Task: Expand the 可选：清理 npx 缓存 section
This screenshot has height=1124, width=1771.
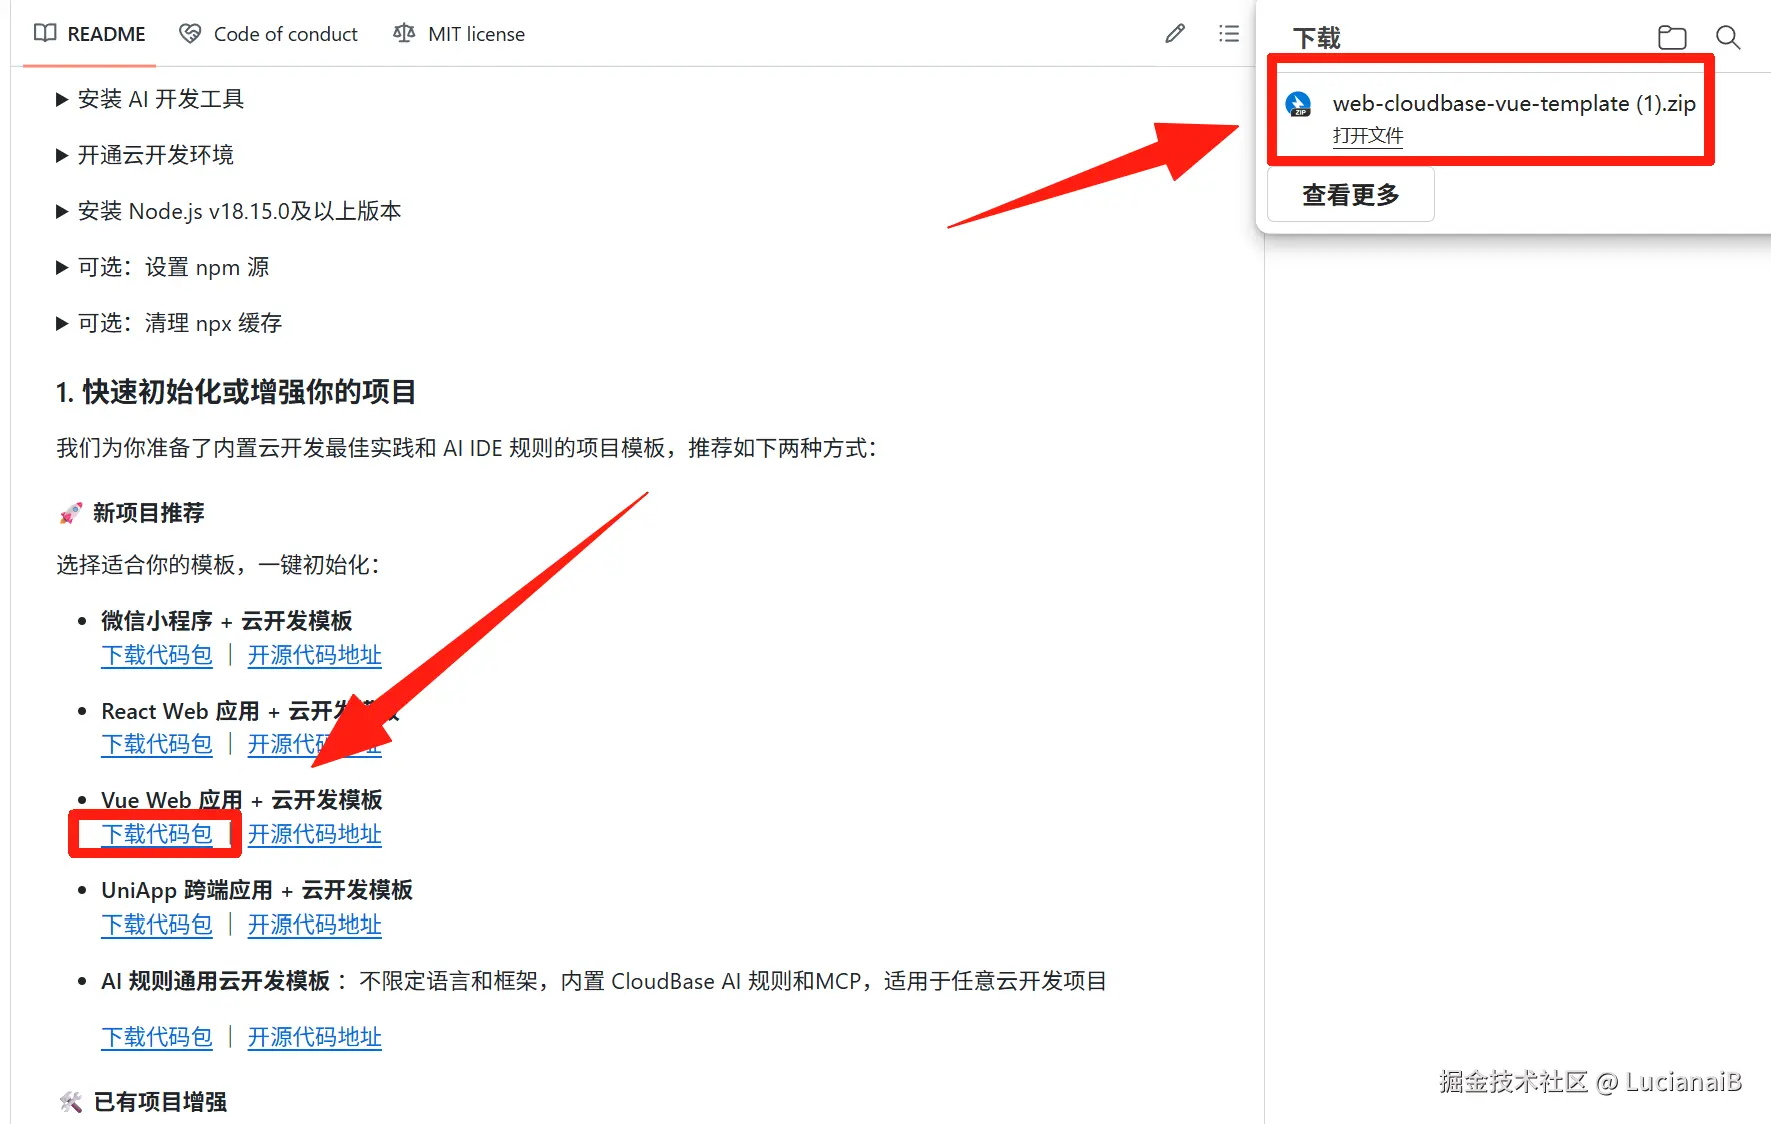Action: [169, 323]
